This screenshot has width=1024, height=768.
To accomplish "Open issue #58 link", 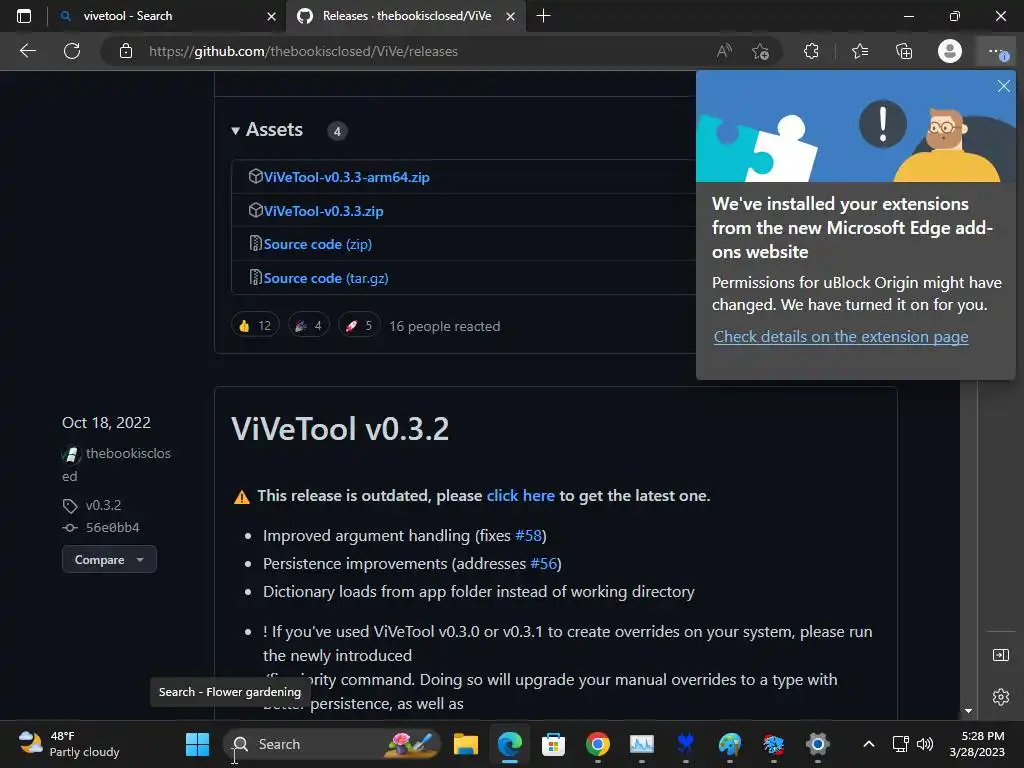I will tap(528, 536).
